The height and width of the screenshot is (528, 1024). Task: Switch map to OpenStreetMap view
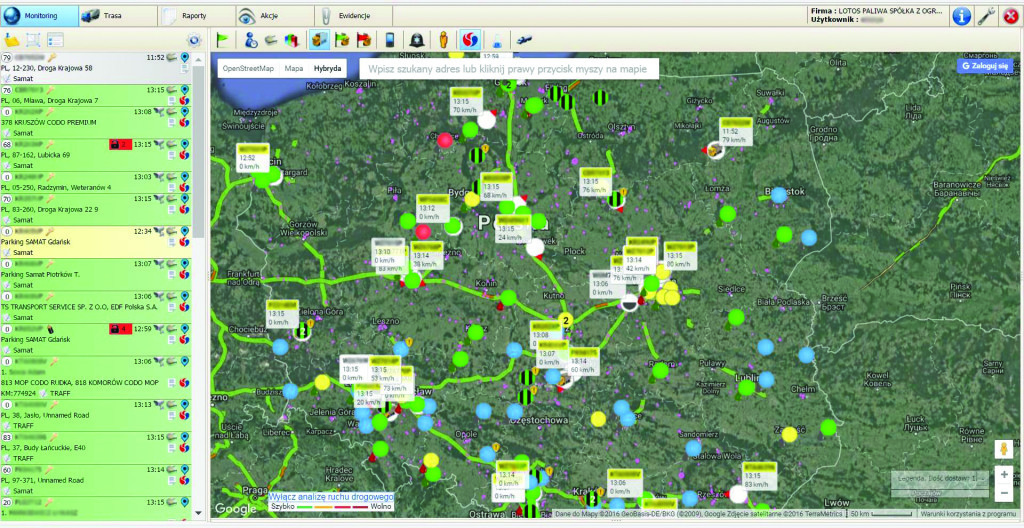[247, 68]
